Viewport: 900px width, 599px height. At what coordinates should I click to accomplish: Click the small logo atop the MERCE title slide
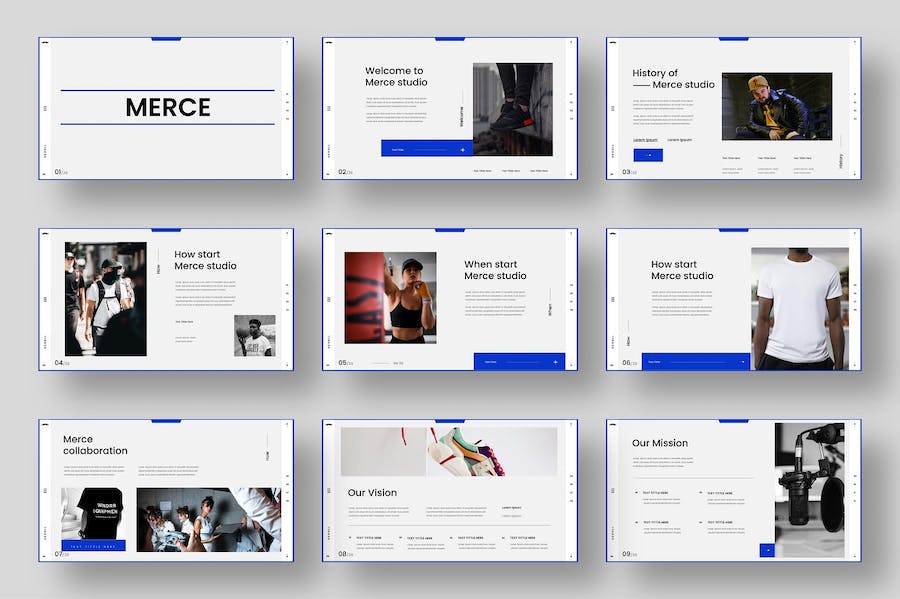pyautogui.click(x=44, y=42)
